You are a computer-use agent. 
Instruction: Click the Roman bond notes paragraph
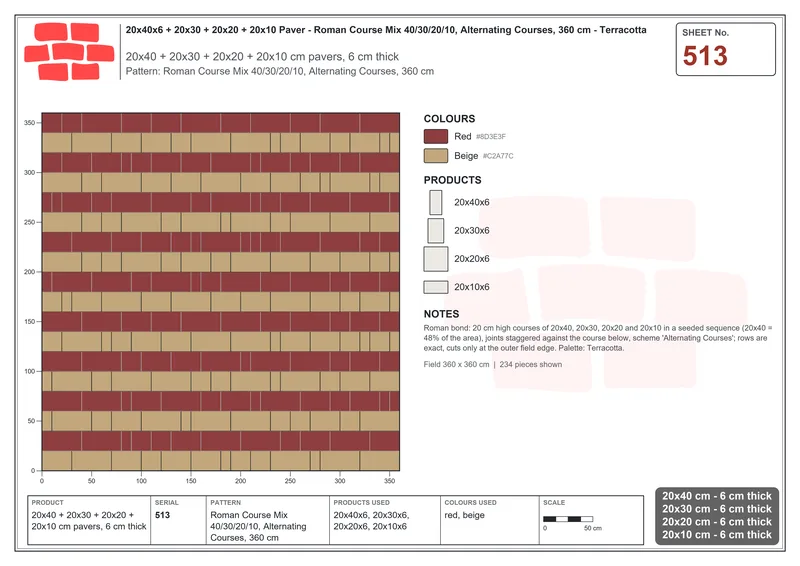(597, 338)
